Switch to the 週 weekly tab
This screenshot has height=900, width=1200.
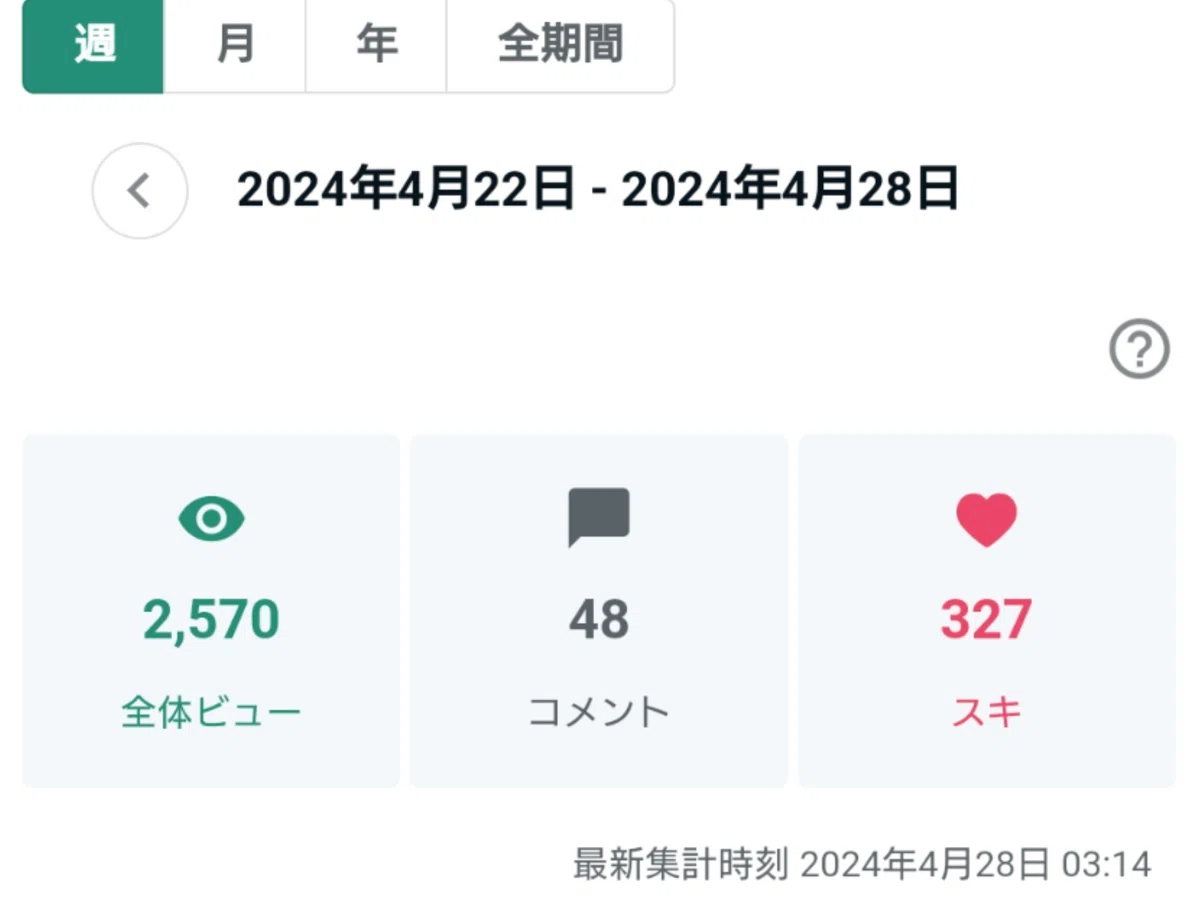[x=93, y=46]
